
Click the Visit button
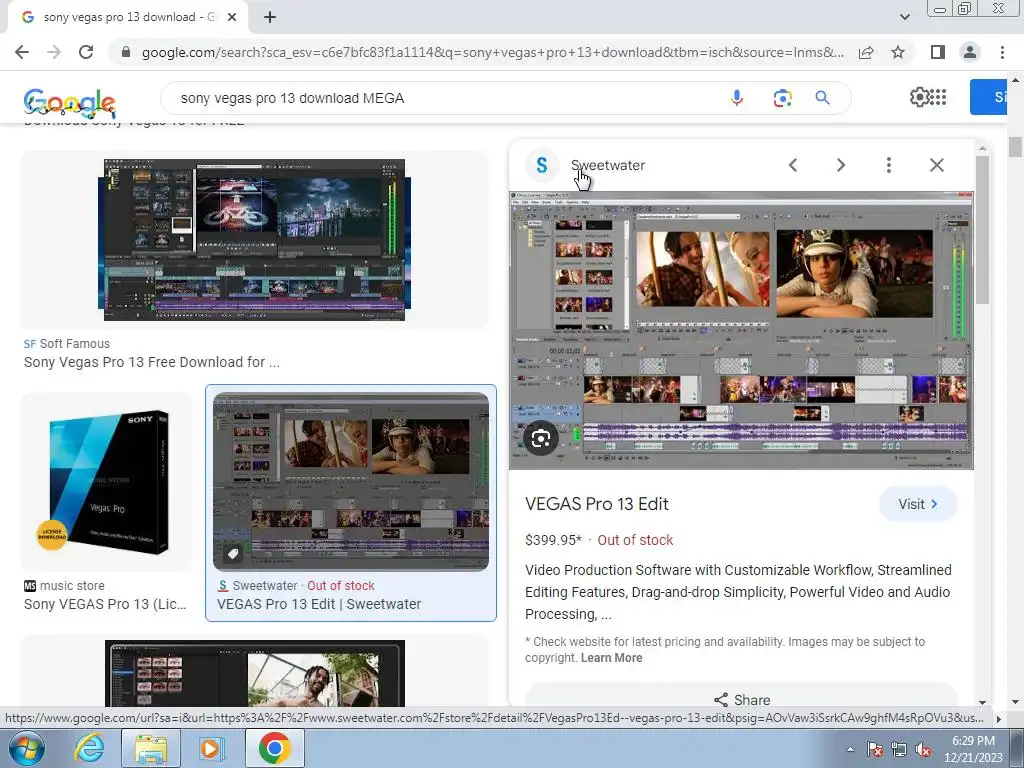coord(918,504)
